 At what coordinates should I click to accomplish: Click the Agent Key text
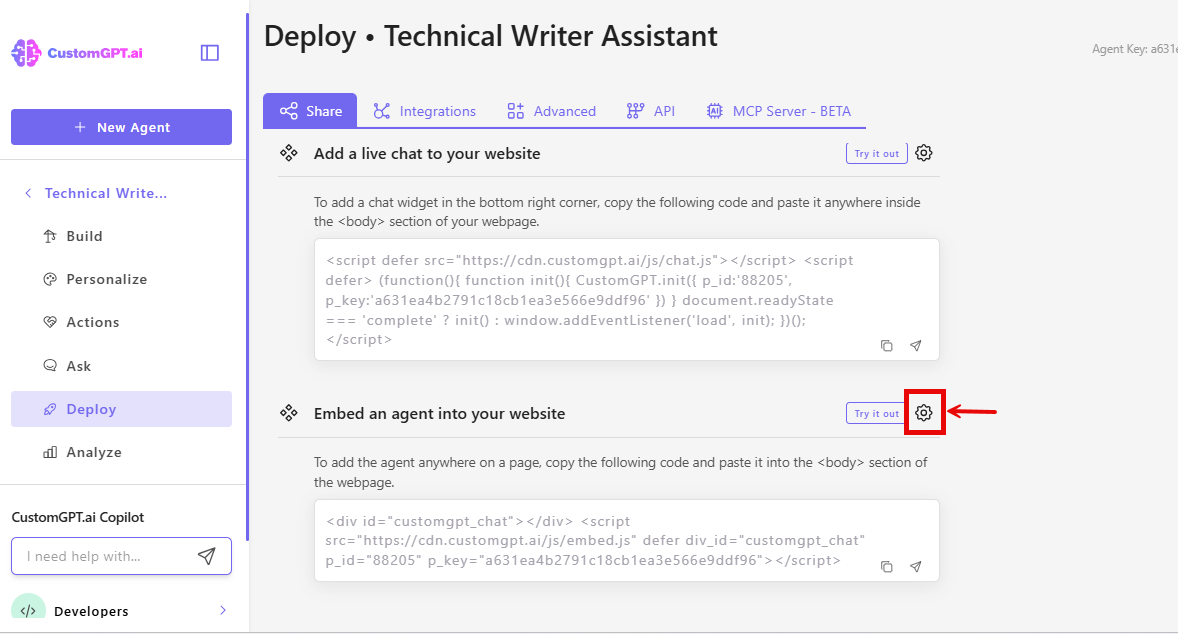click(x=1134, y=49)
